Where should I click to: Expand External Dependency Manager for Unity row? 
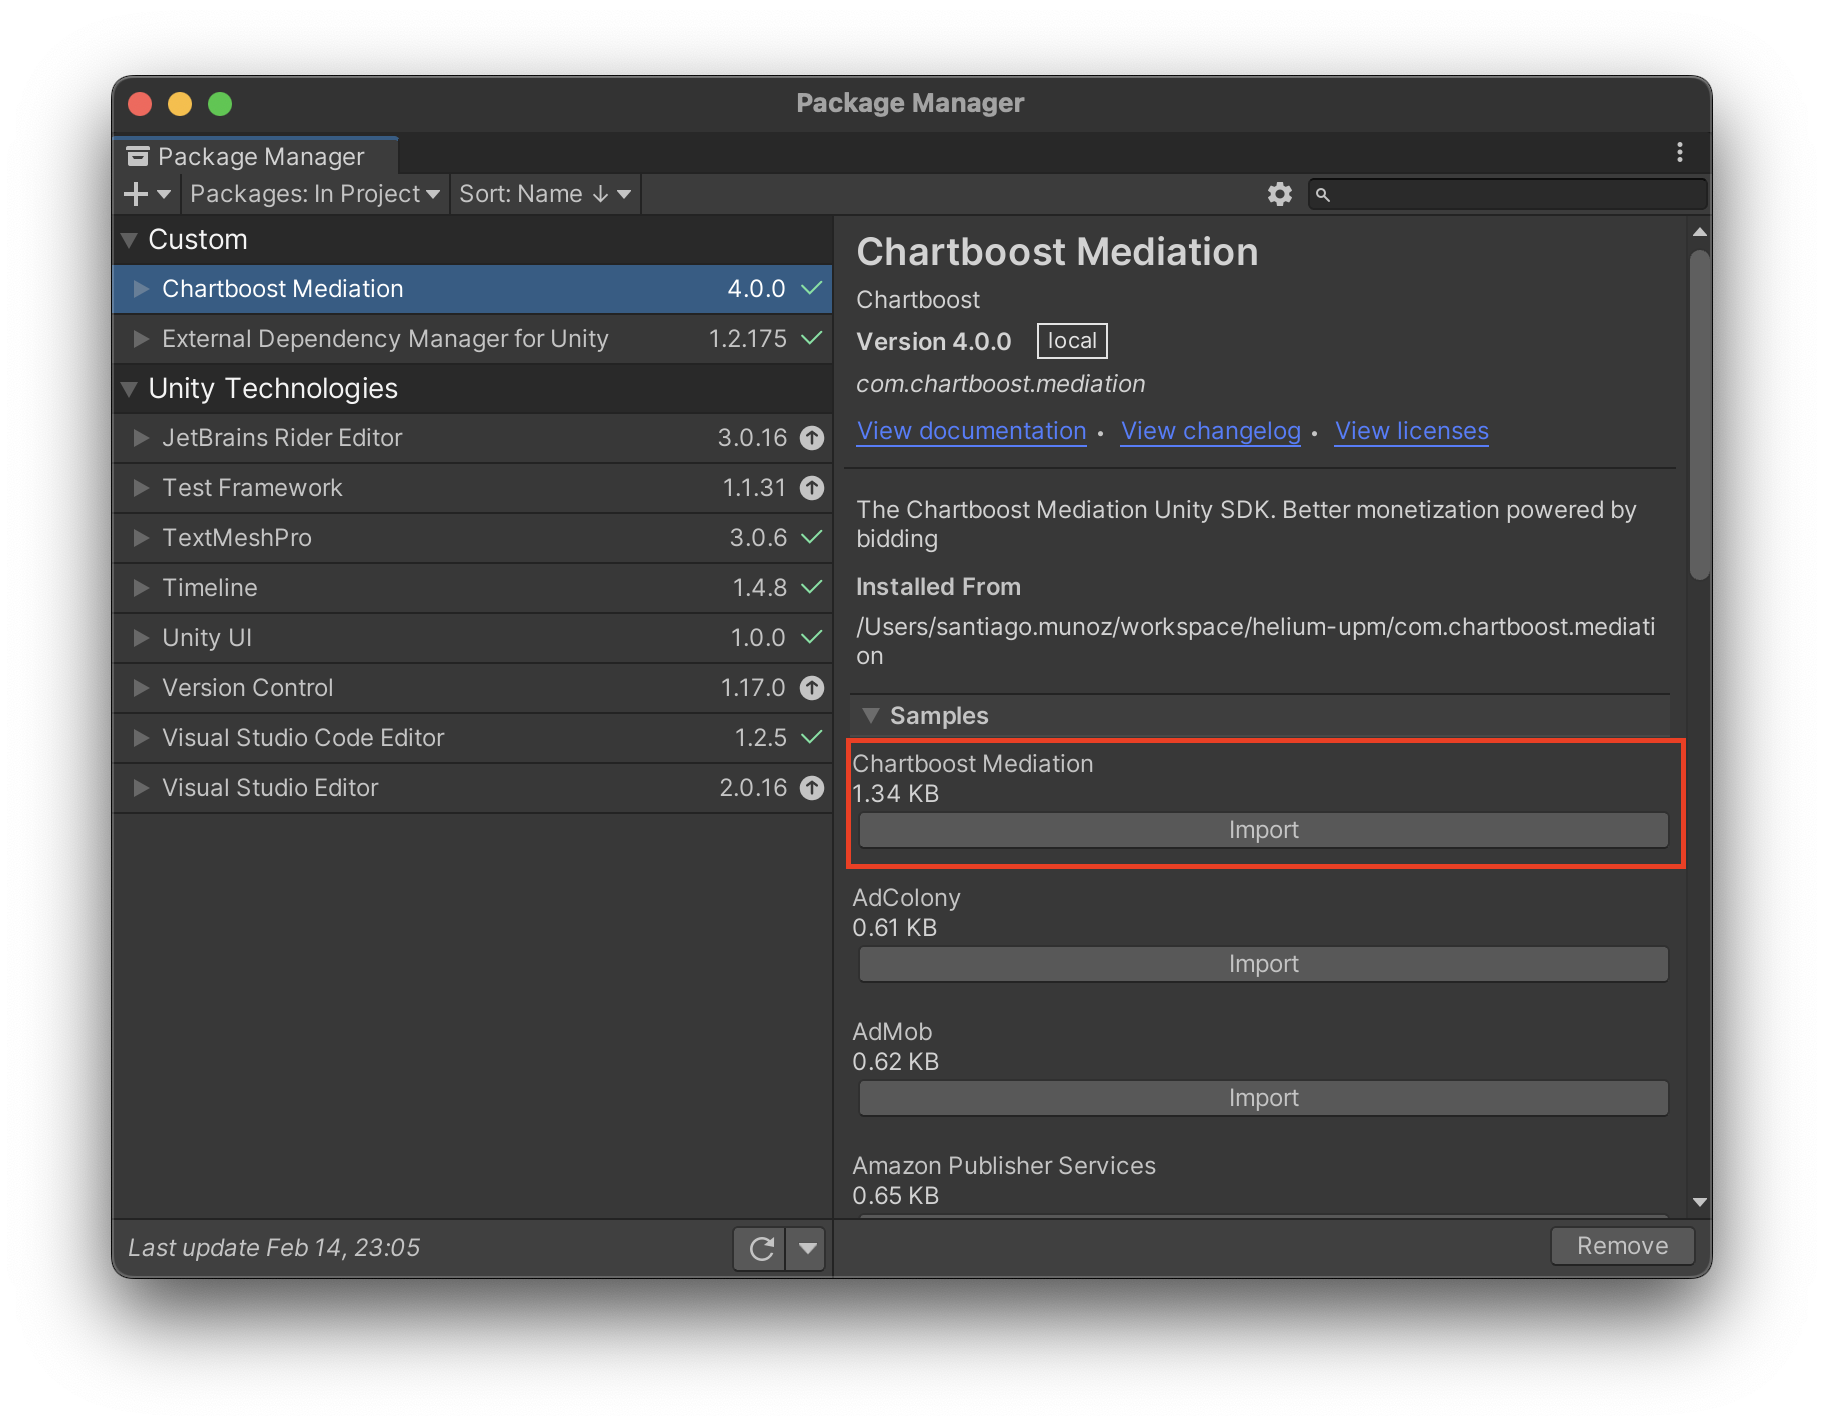[141, 339]
